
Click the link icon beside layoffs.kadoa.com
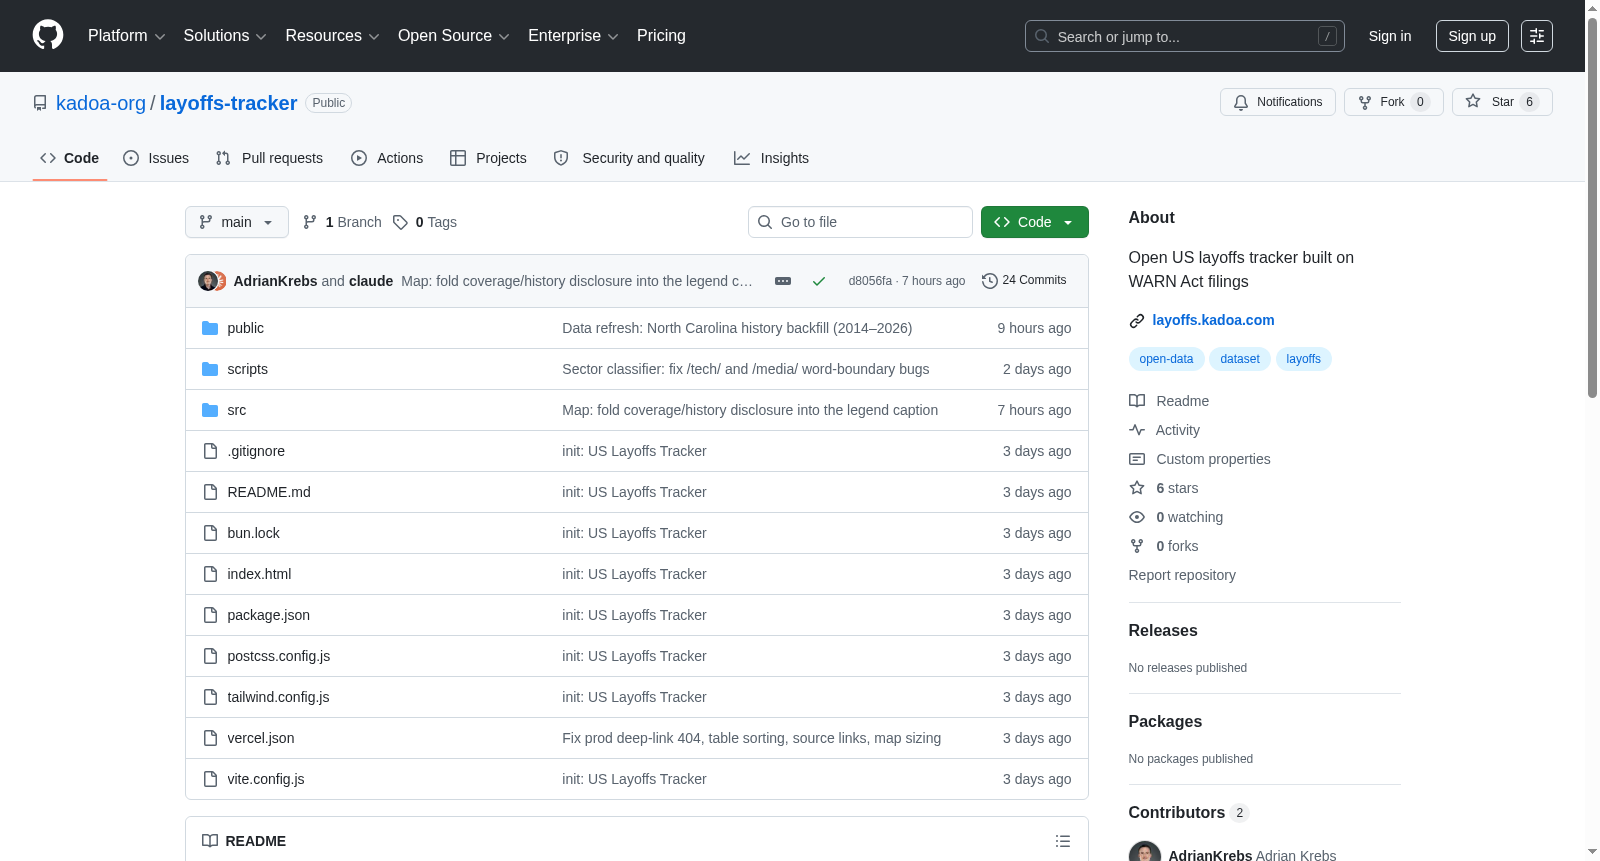point(1137,321)
